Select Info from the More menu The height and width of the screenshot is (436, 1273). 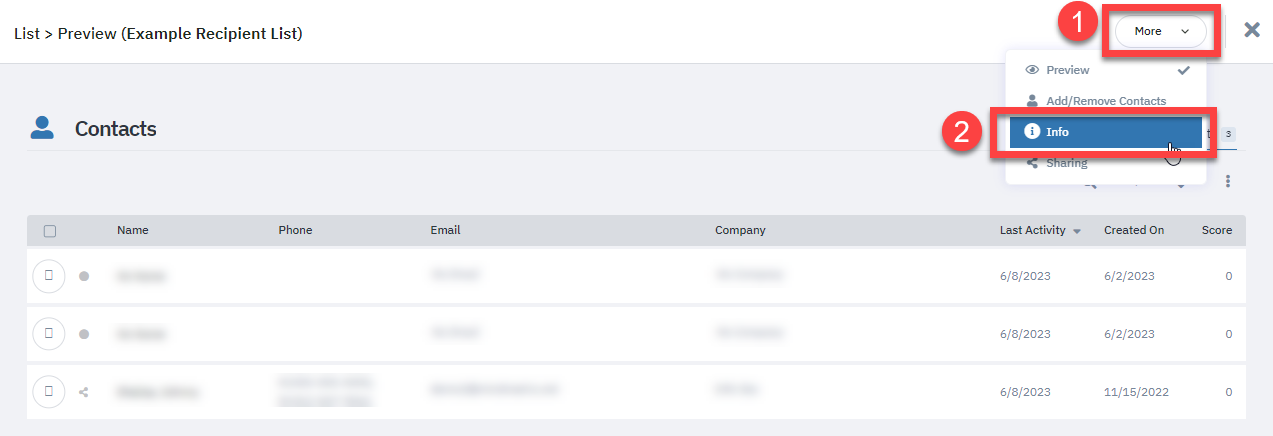click(1105, 132)
